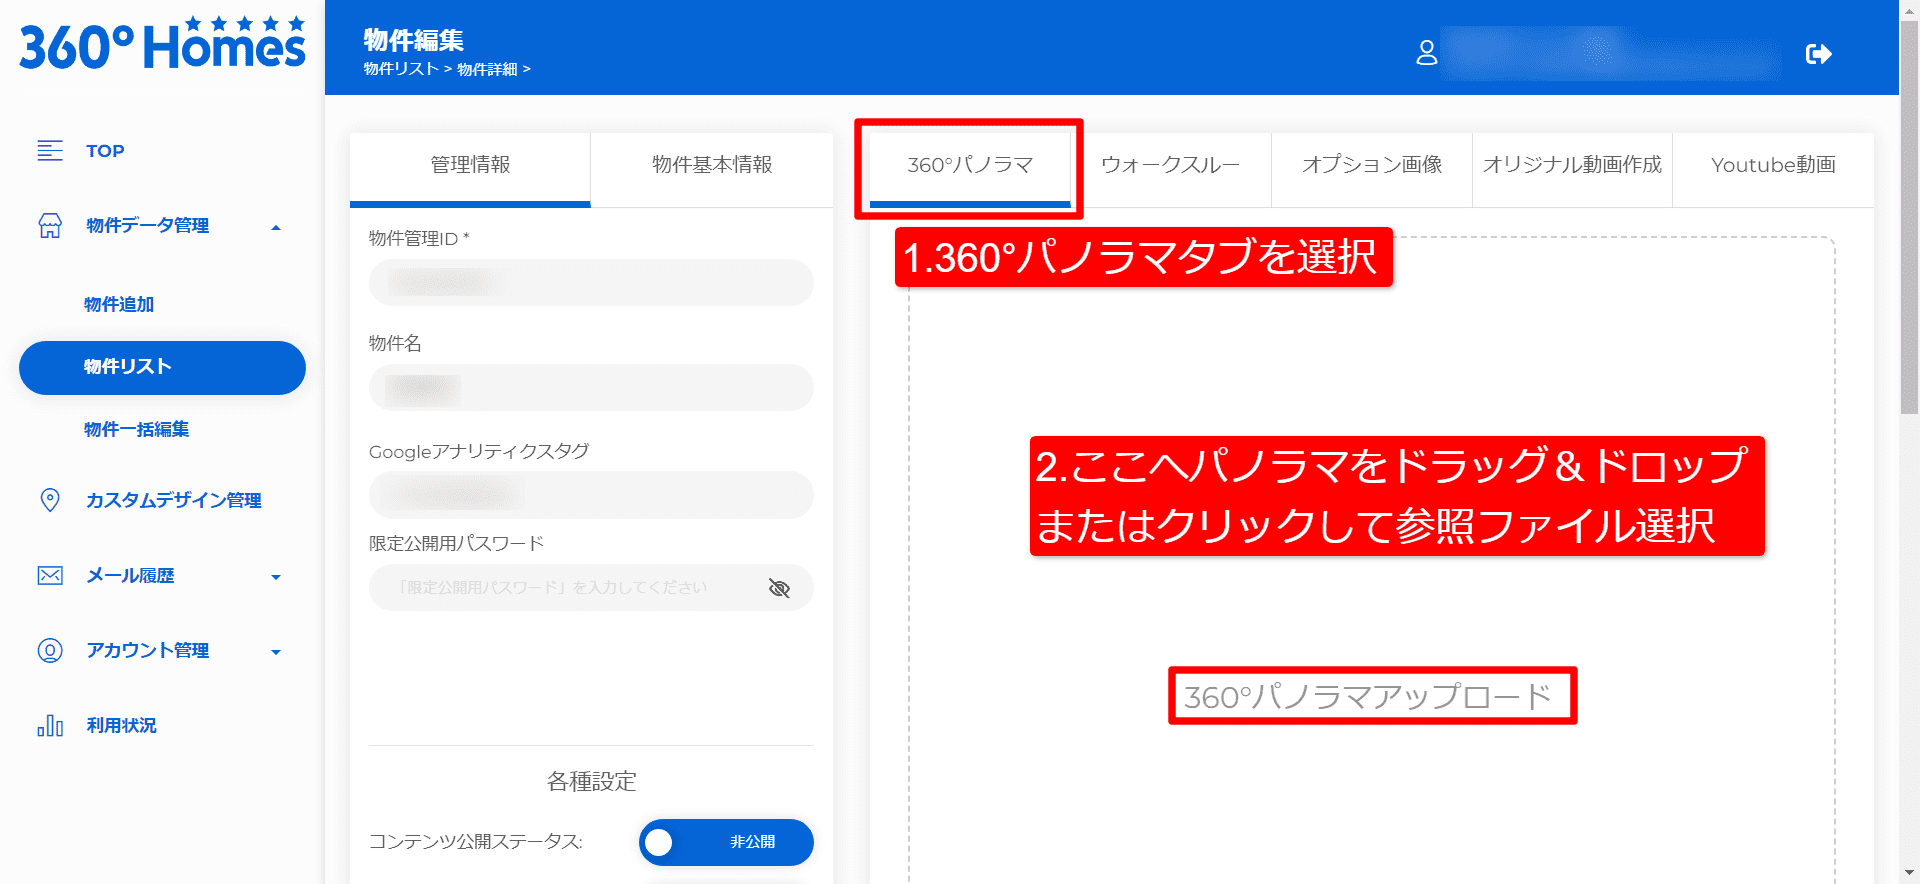Toggle password visibility eye icon
Viewport: 1920px width, 884px height.
coord(779,588)
